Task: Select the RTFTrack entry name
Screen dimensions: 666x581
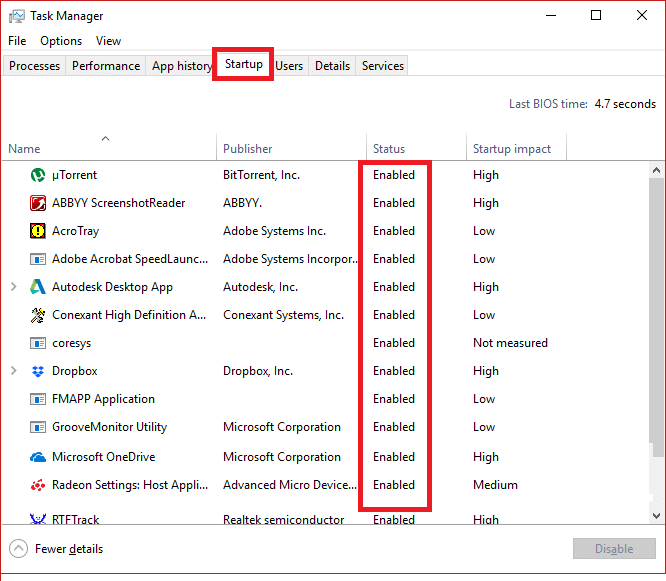Action: click(x=75, y=519)
